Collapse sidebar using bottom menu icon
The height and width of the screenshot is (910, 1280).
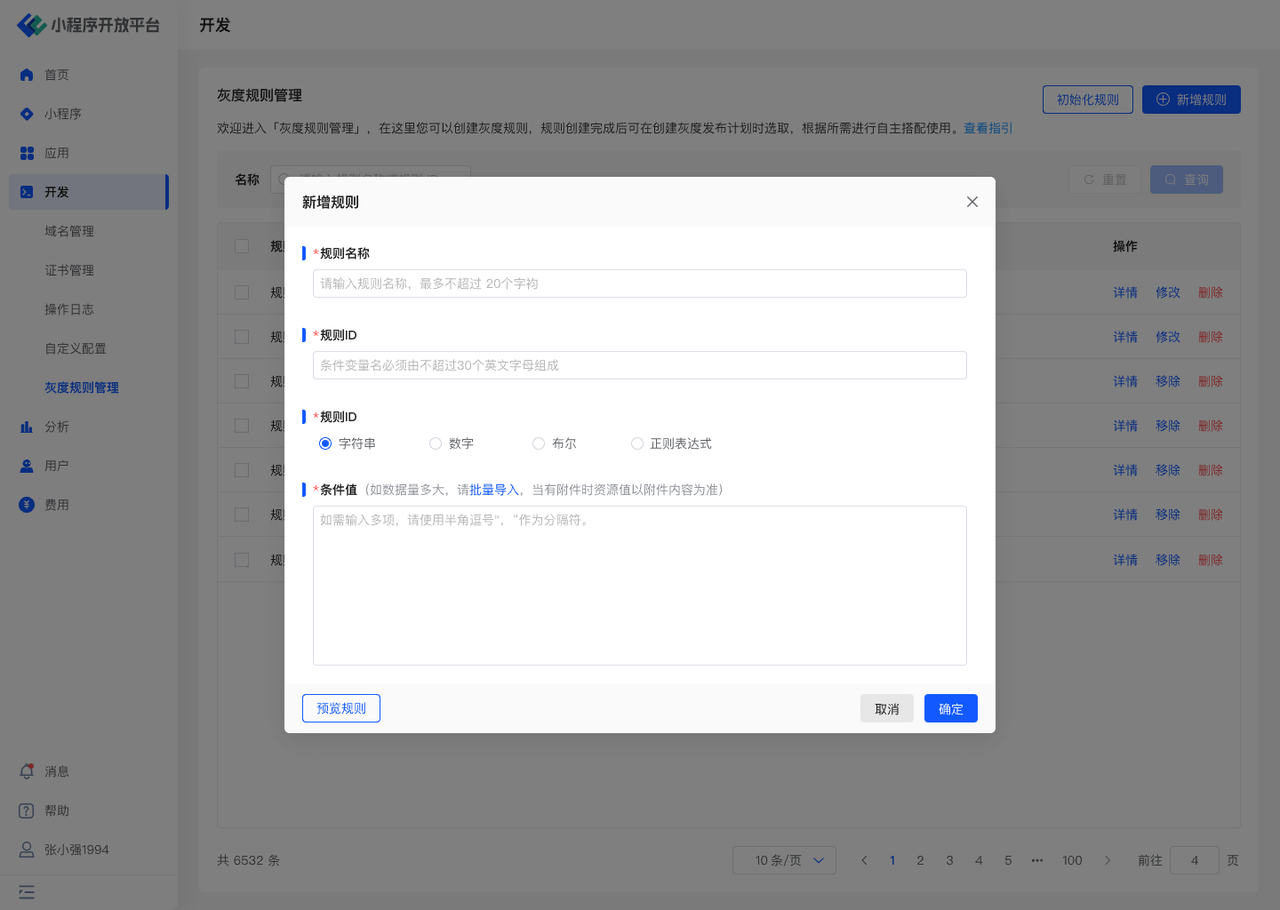(x=27, y=890)
